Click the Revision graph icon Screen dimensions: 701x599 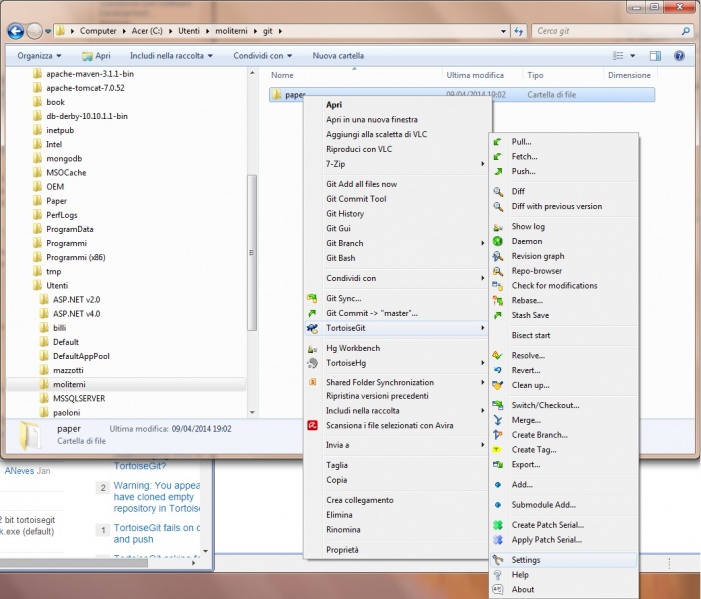click(x=498, y=256)
